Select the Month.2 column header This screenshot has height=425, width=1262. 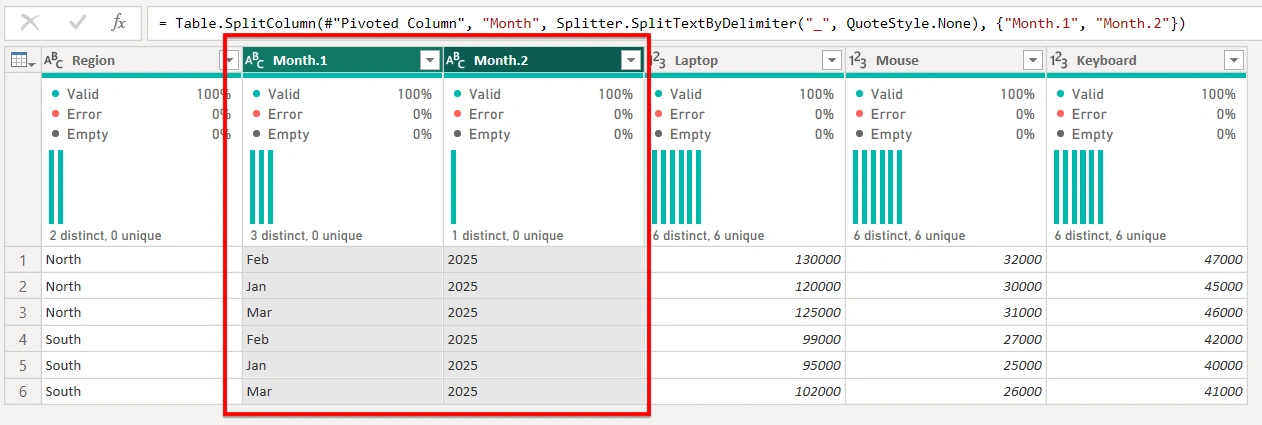pos(543,61)
